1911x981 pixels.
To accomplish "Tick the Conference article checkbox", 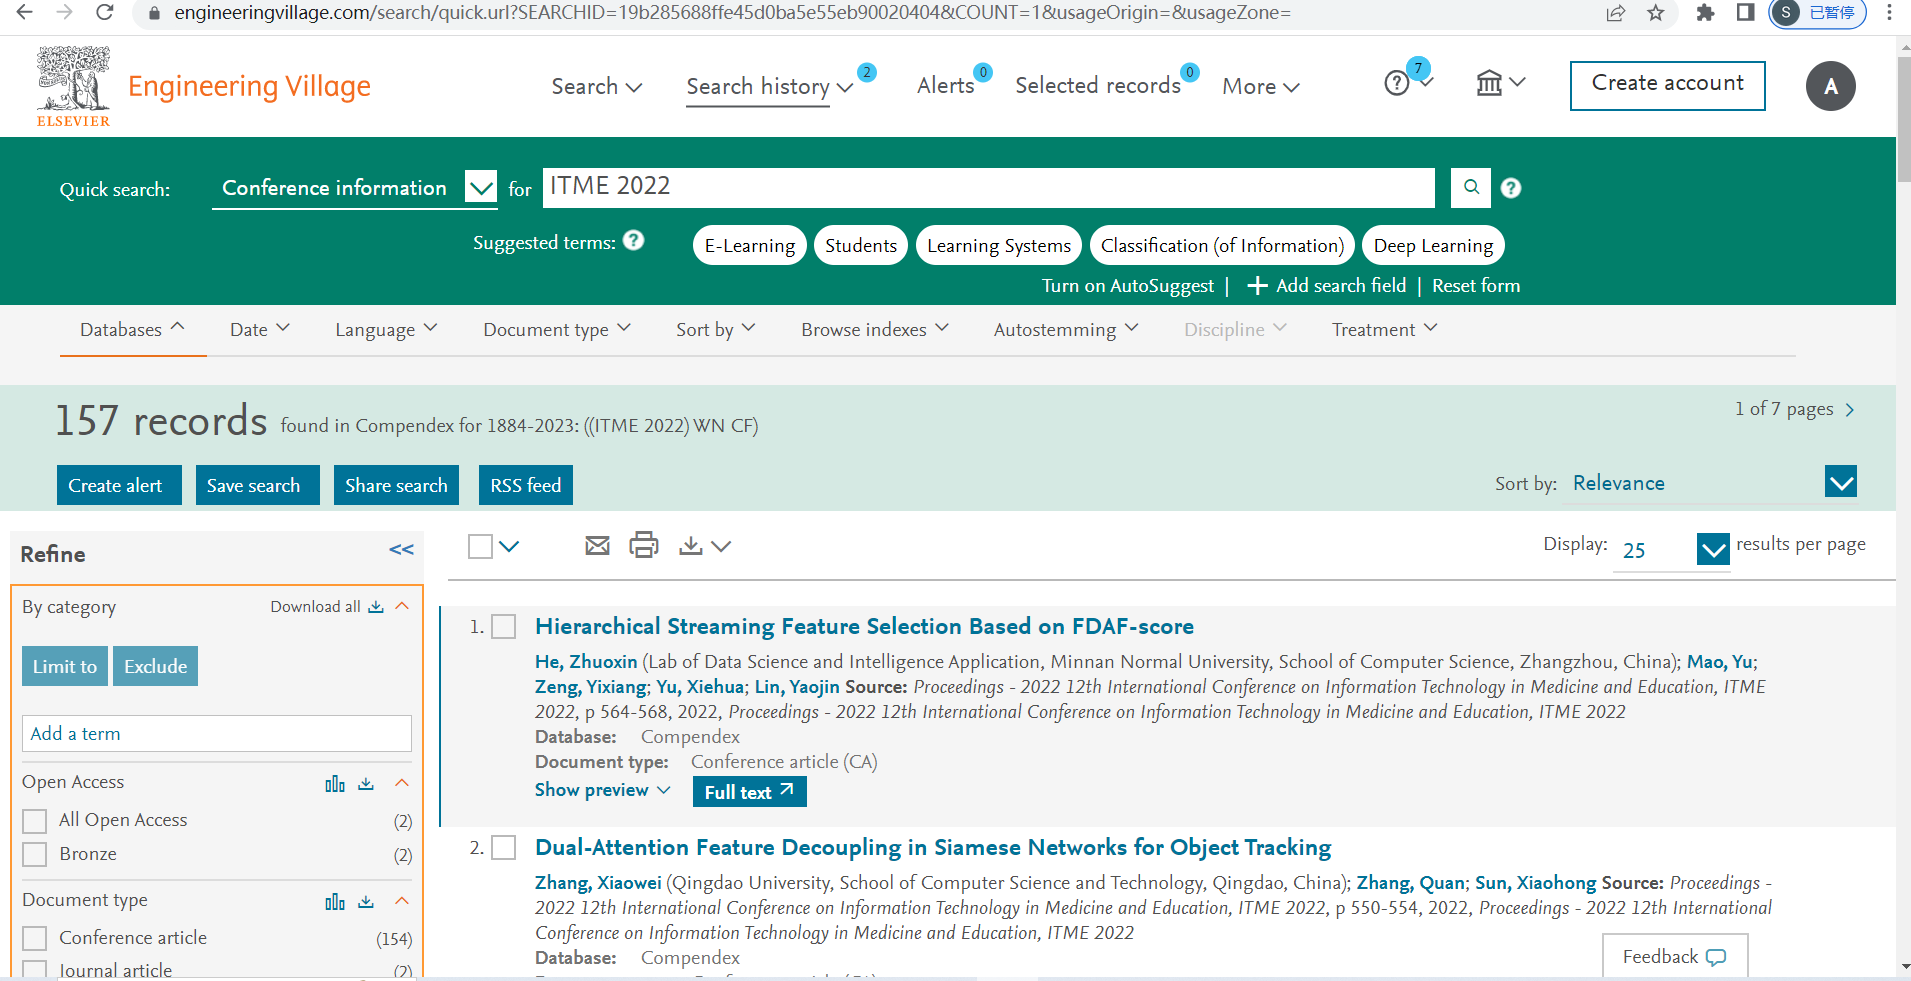I will [35, 938].
